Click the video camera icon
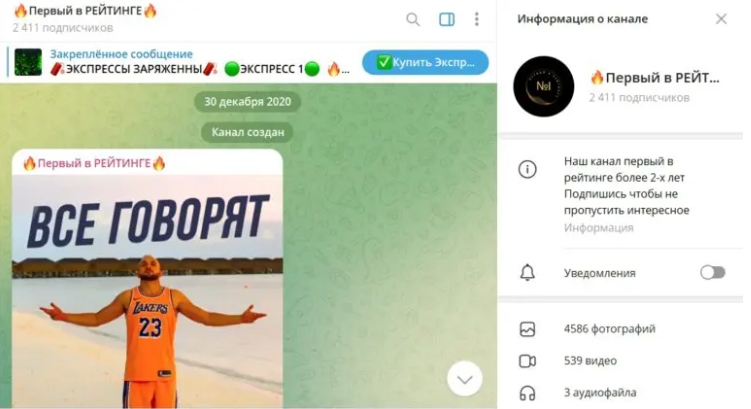Image resolution: width=751 pixels, height=409 pixels. point(527,361)
